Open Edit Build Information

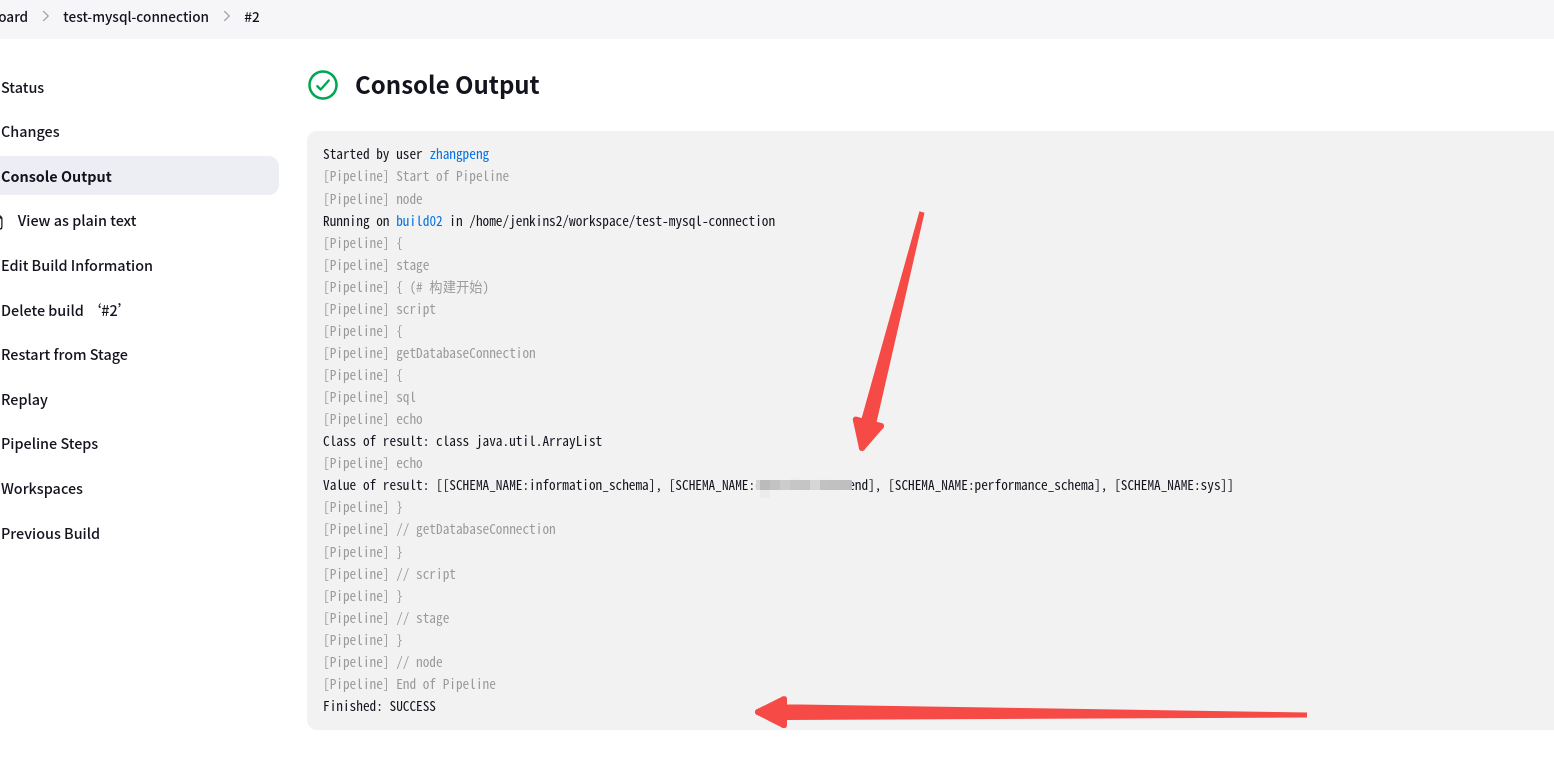77,265
